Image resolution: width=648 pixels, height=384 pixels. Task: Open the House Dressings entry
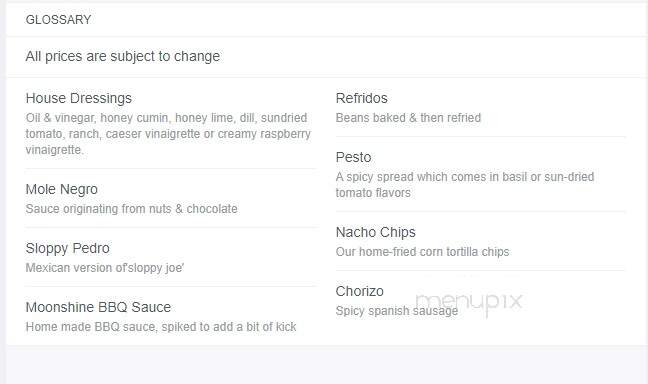79,98
